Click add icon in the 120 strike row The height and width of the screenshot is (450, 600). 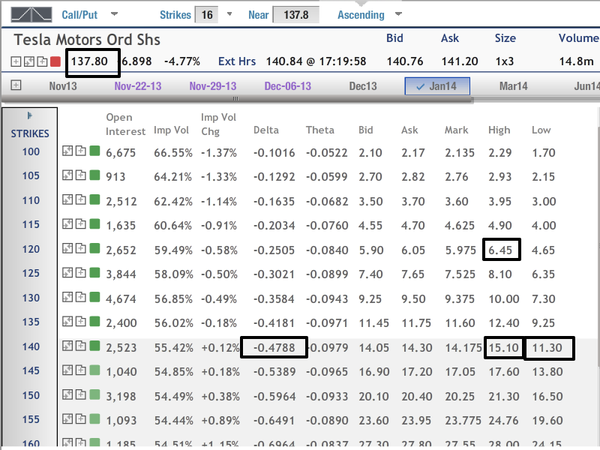(80, 248)
